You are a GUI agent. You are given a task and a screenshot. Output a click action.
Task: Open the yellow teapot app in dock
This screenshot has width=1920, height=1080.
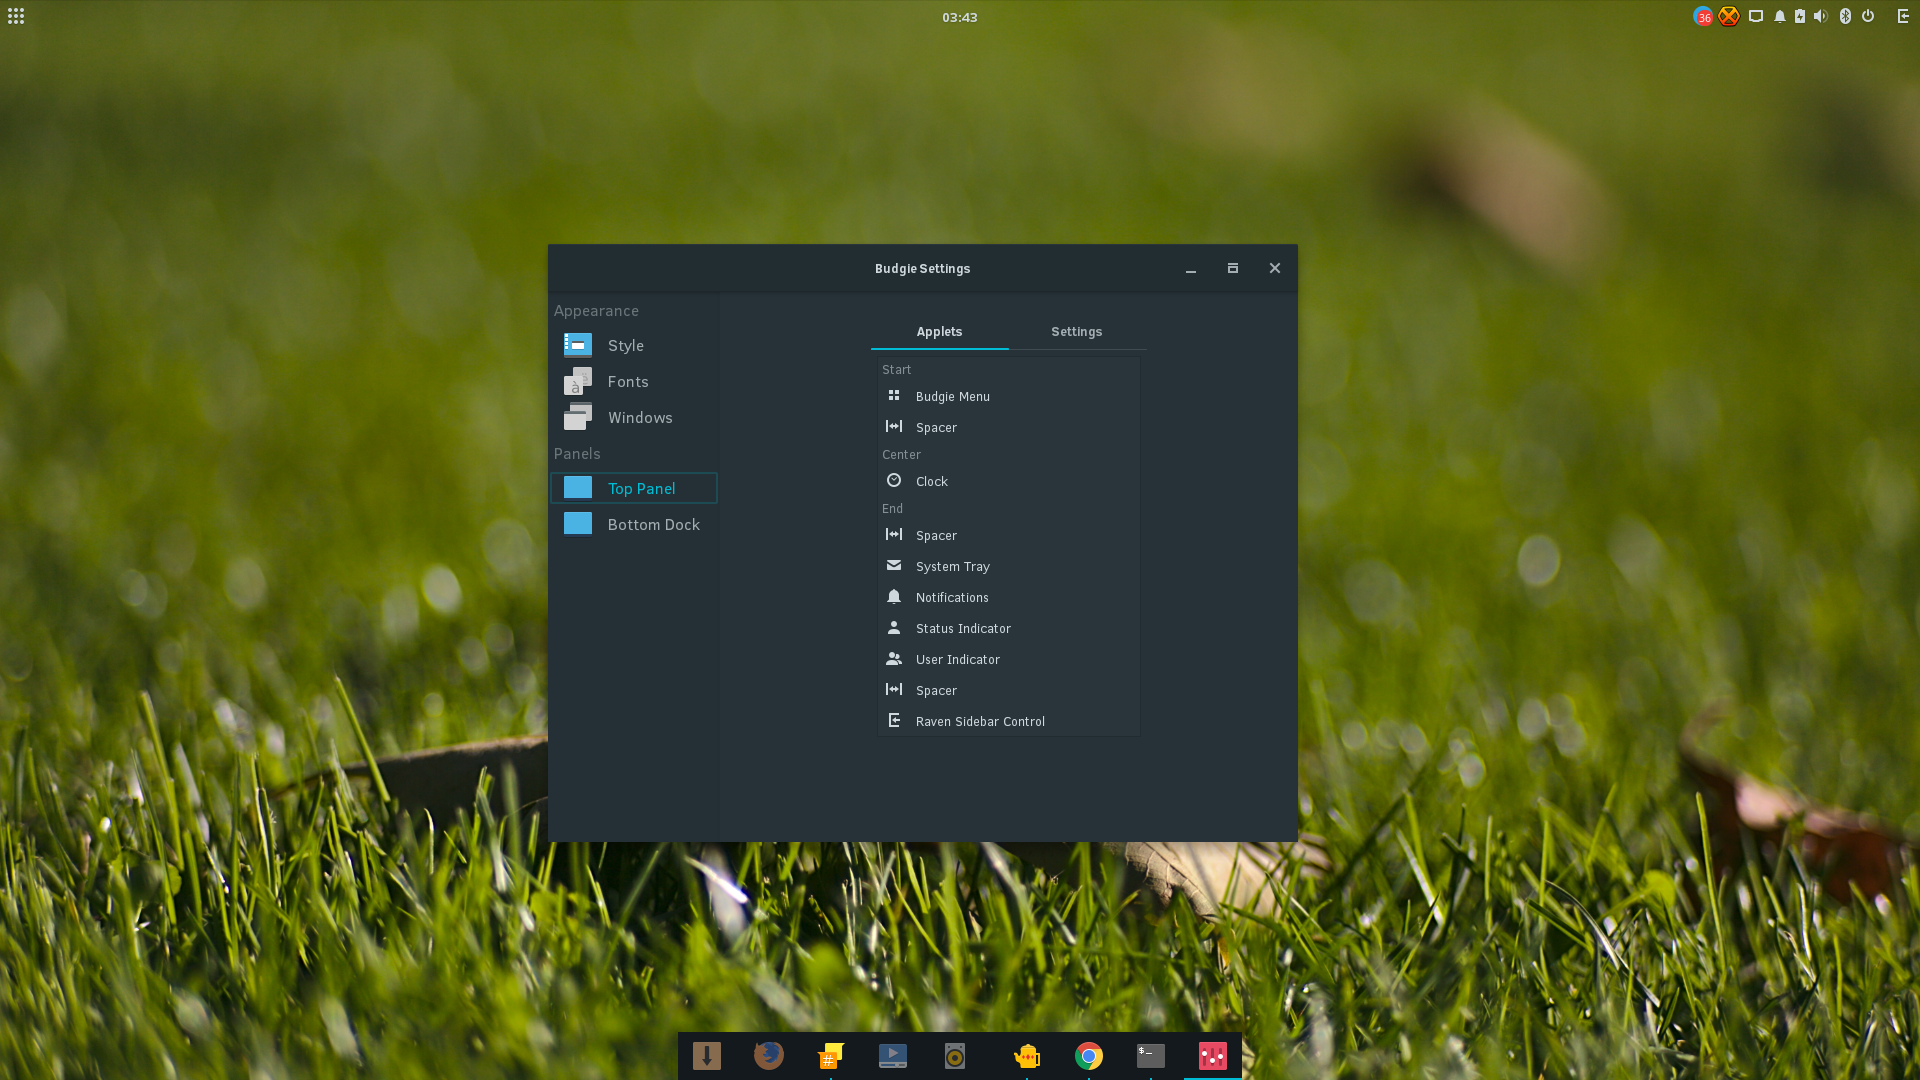(1027, 1056)
